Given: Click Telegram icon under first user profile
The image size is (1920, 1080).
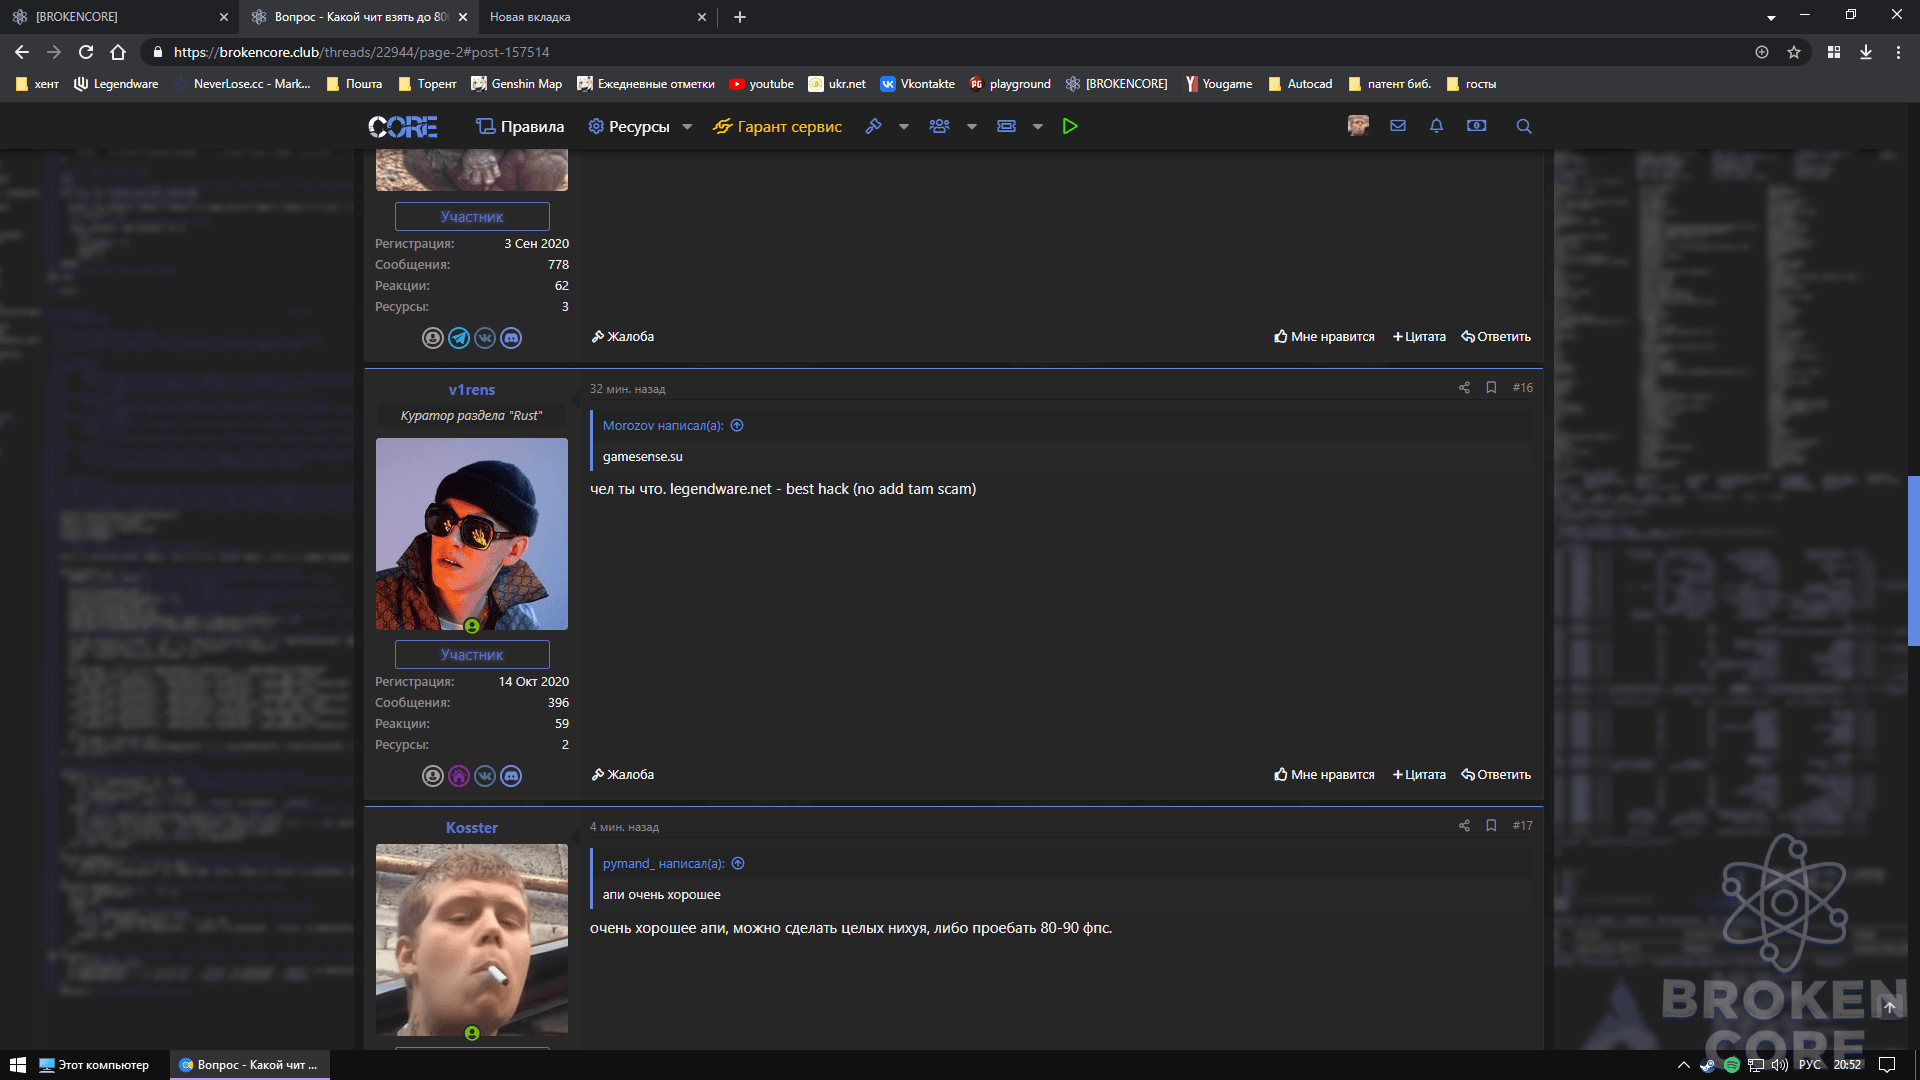Looking at the screenshot, I should point(459,338).
